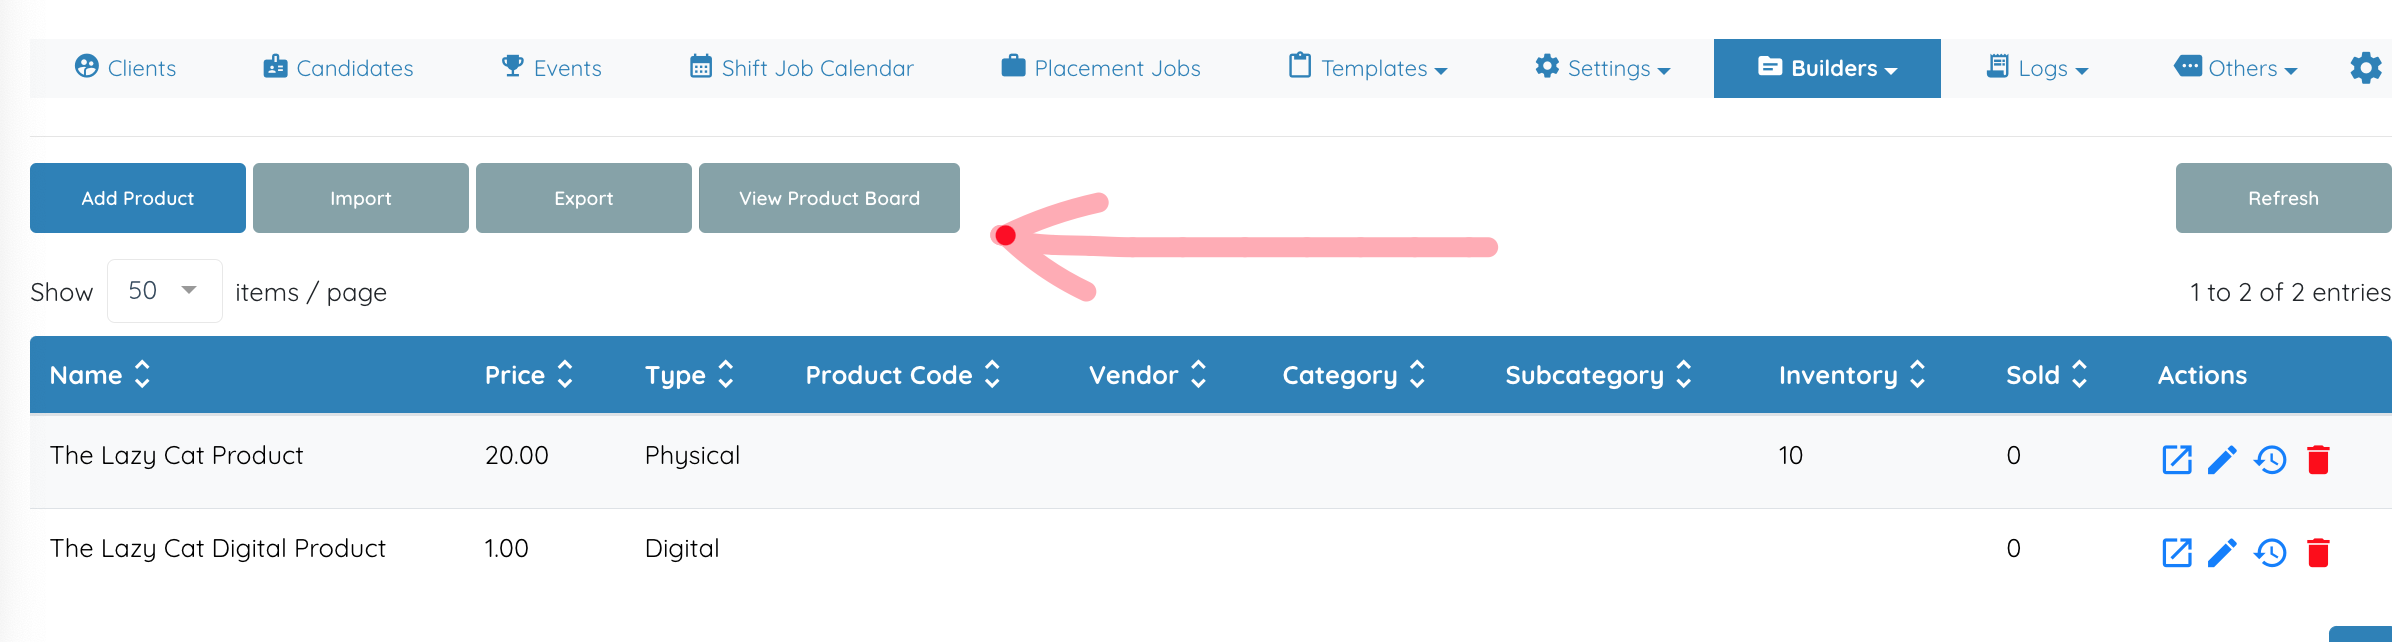Expand the Templates dropdown menu

[x=1368, y=68]
